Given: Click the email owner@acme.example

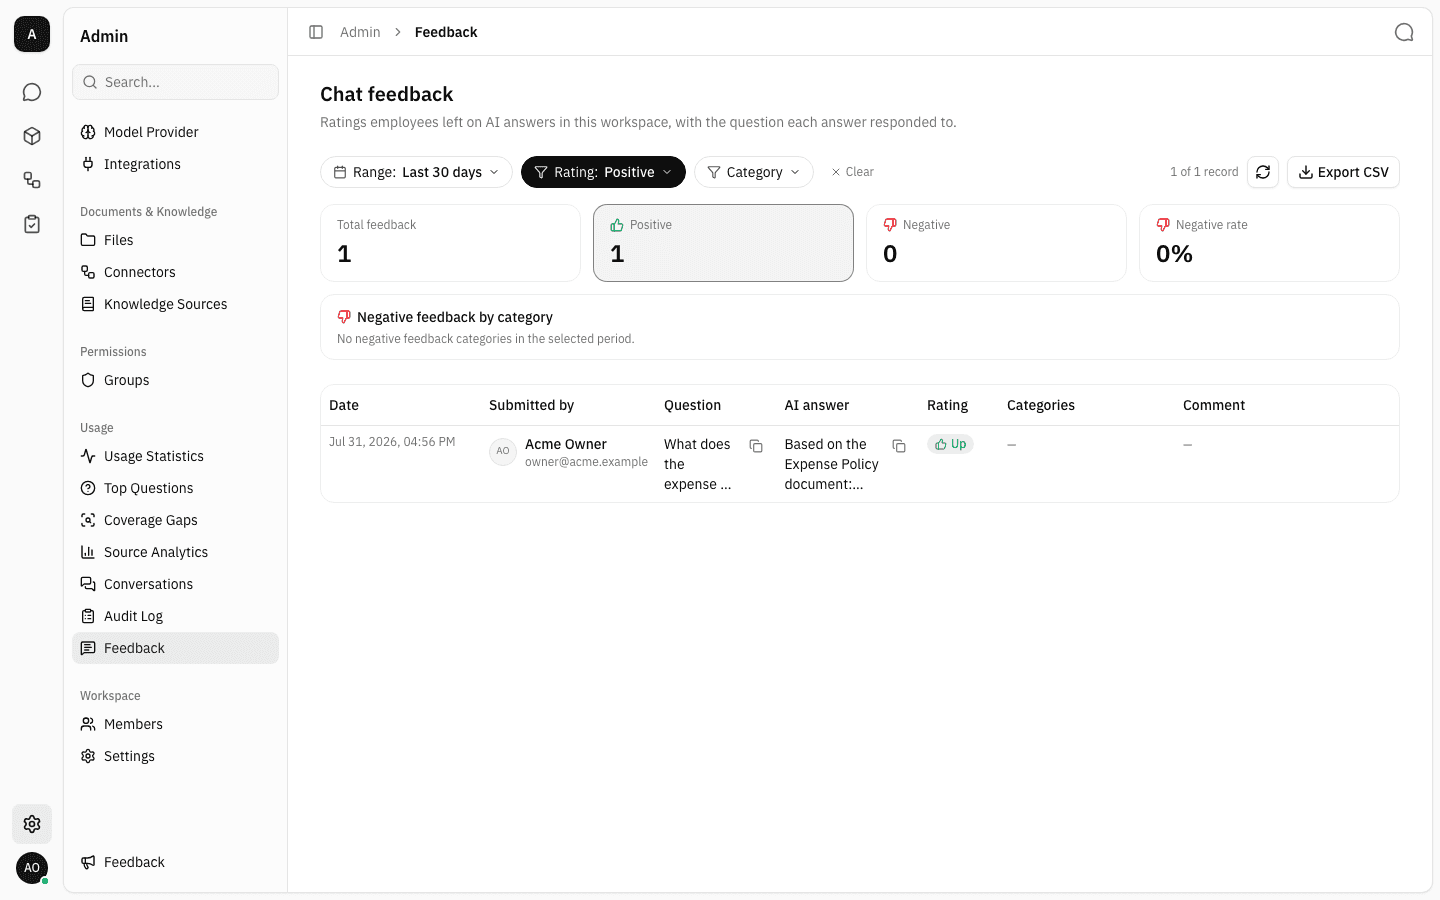Looking at the screenshot, I should tap(586, 462).
